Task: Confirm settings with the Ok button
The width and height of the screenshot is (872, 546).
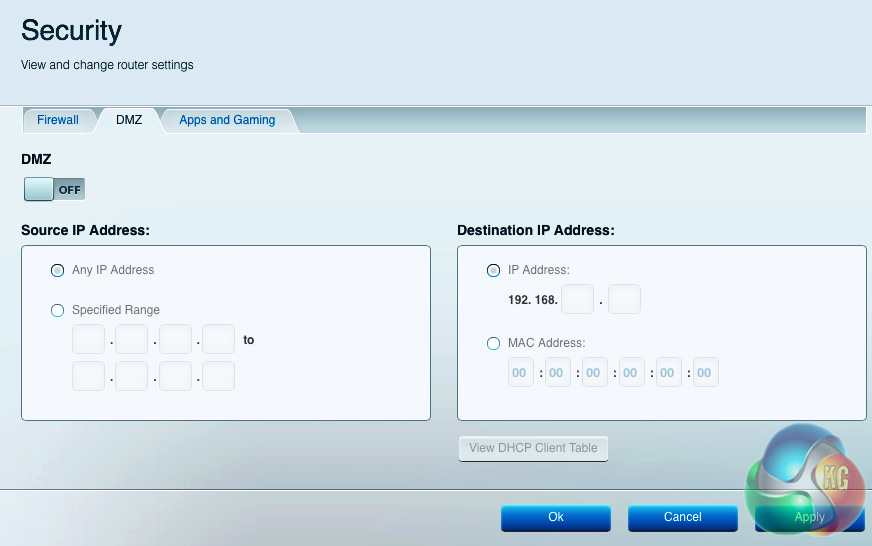Action: 556,518
